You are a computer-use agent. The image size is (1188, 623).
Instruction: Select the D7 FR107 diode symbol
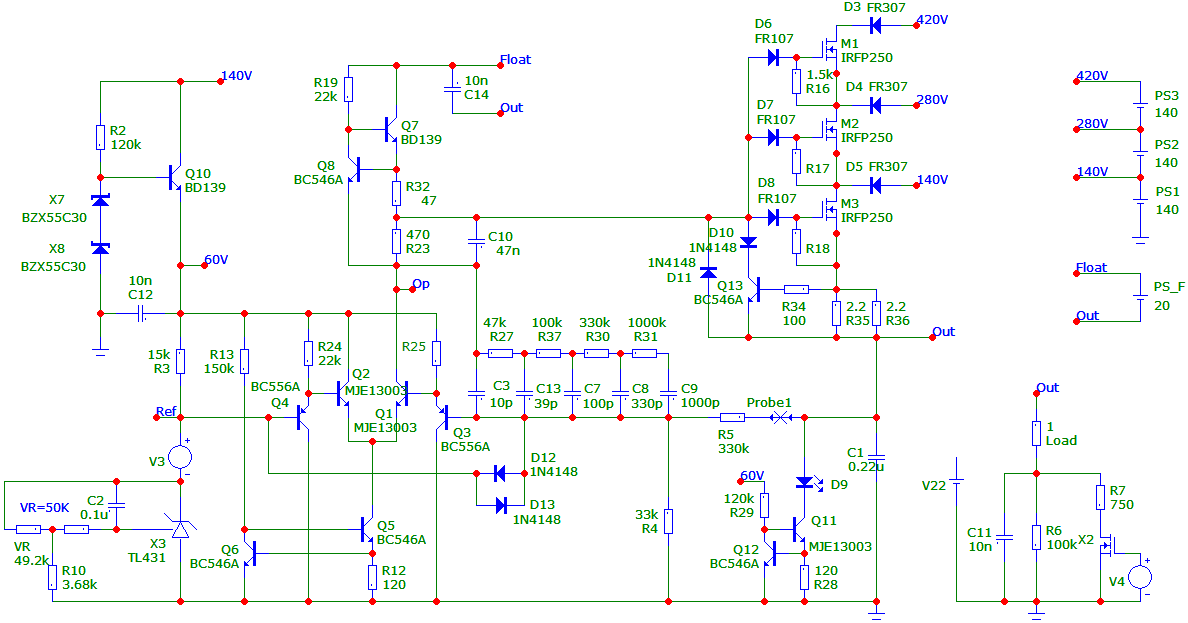pos(773,137)
